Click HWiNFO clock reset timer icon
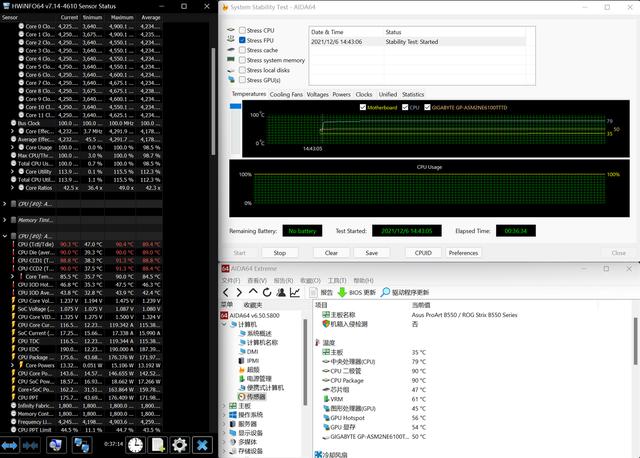Image resolution: width=640 pixels, height=458 pixels. 135,445
